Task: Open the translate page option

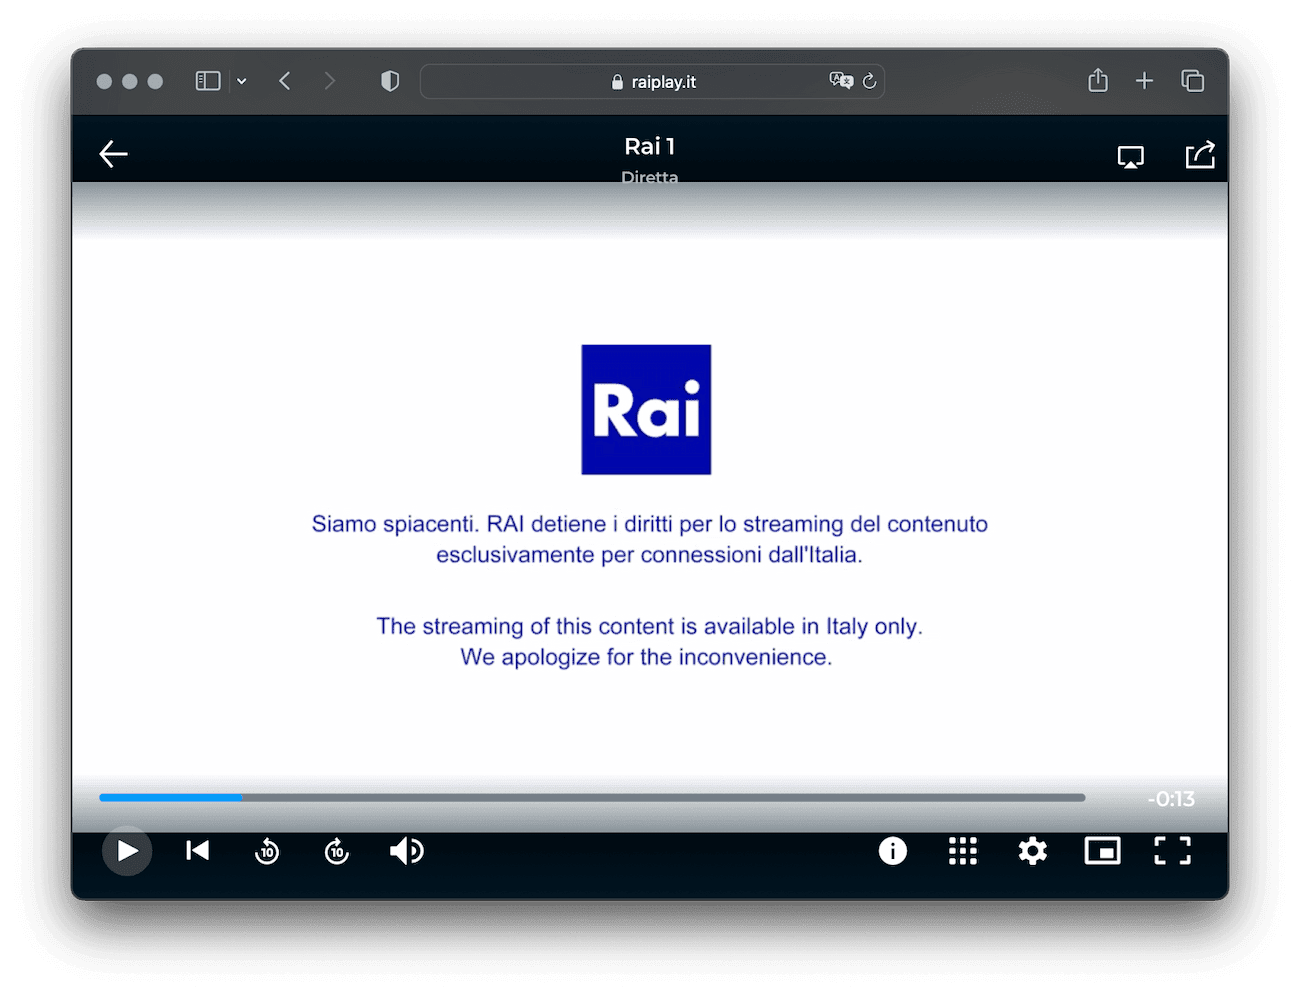Action: click(841, 81)
